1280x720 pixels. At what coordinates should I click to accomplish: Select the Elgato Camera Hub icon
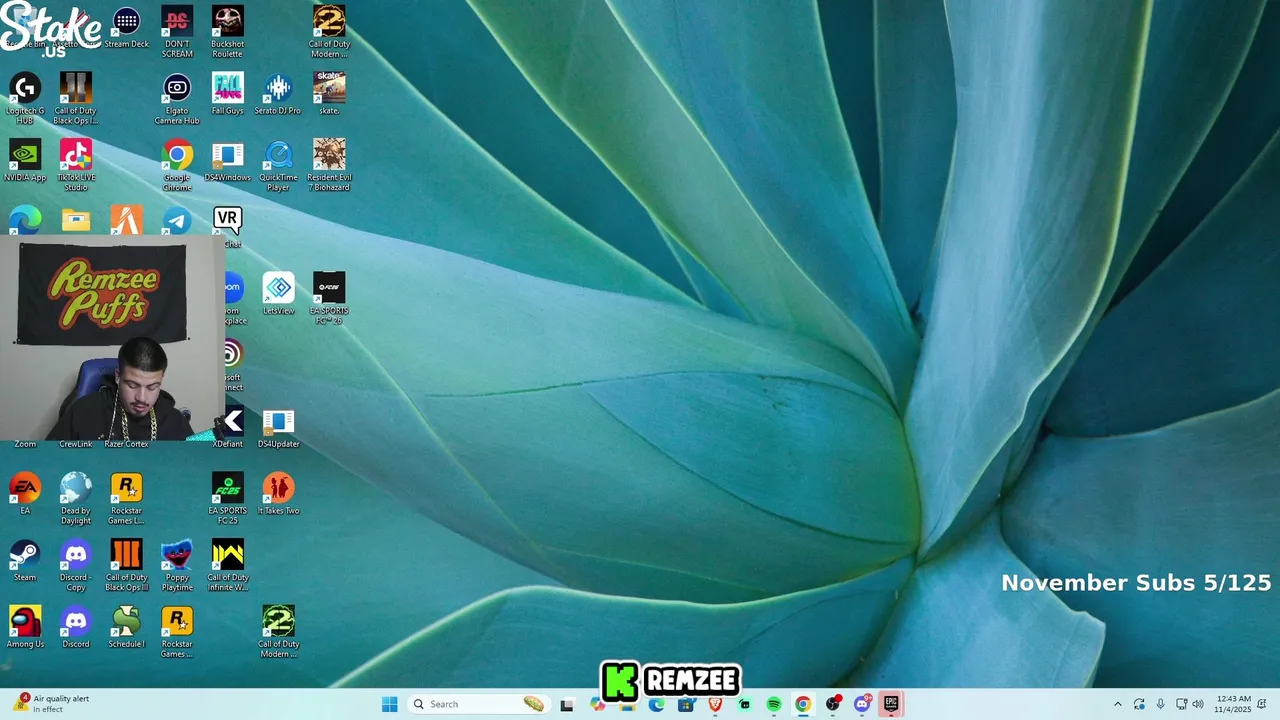pos(177,99)
